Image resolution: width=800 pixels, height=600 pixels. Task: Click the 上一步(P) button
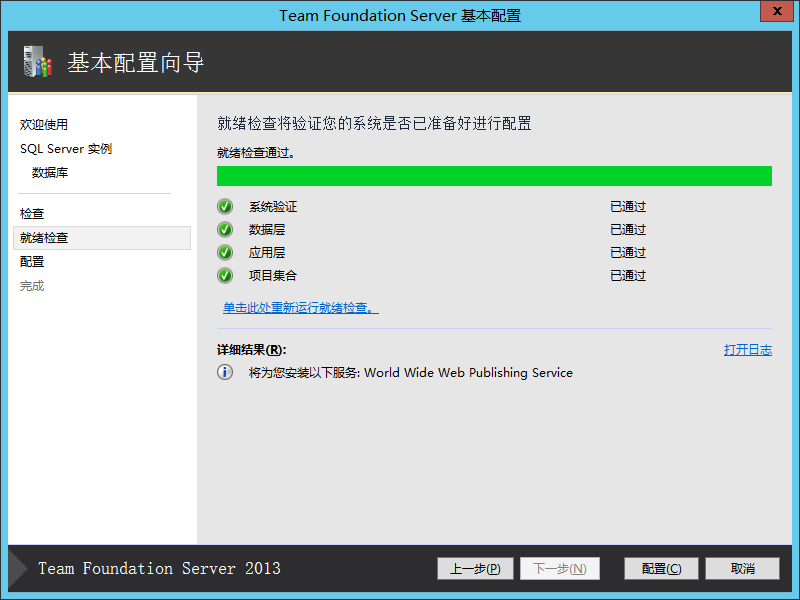click(x=475, y=568)
